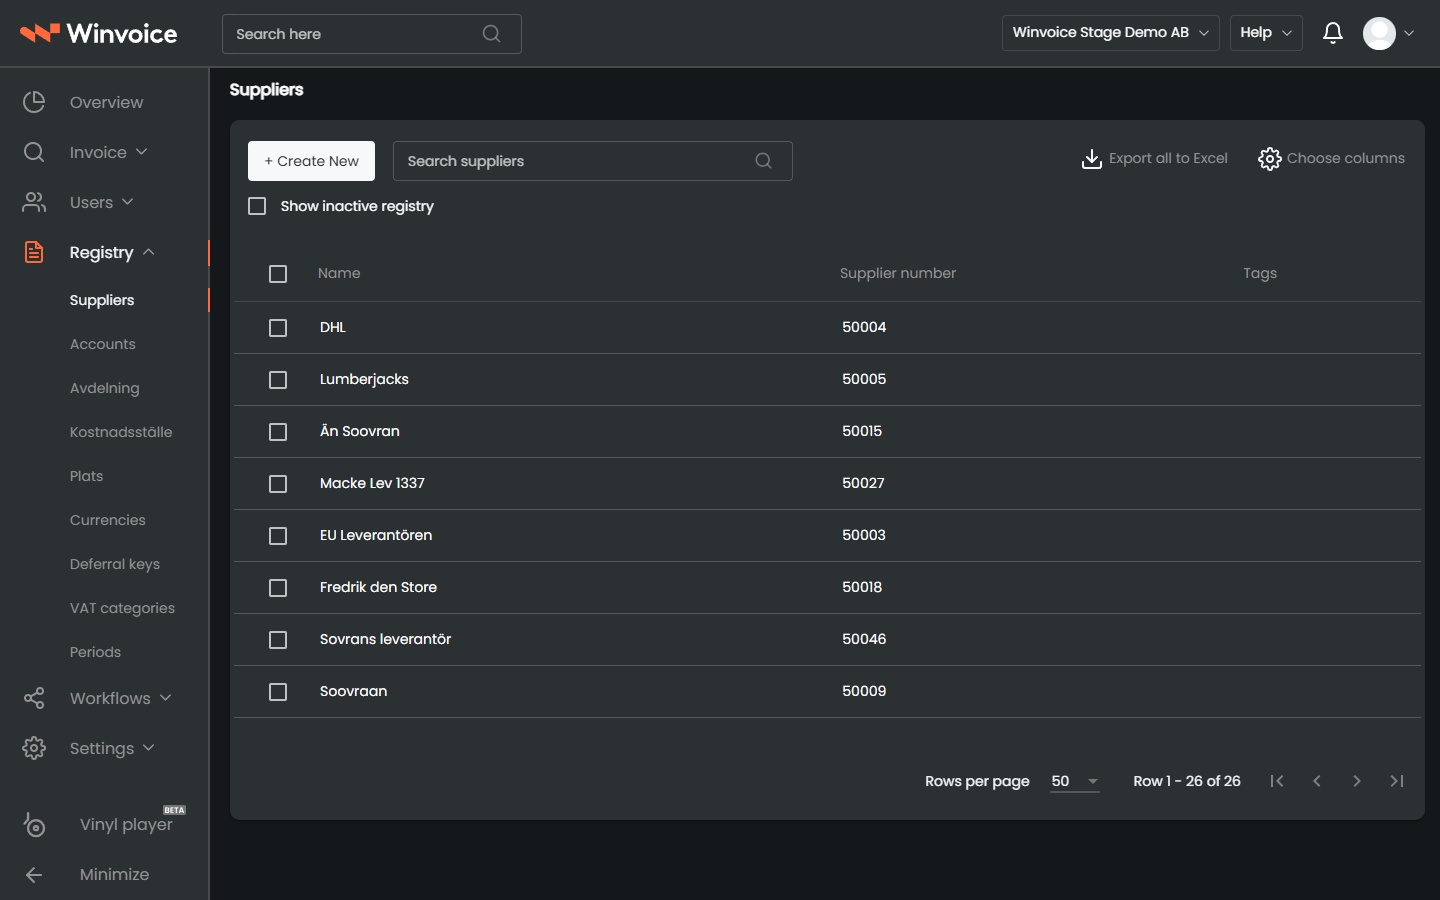Viewport: 1440px width, 900px height.
Task: Open the VAT categories page
Action: (122, 608)
